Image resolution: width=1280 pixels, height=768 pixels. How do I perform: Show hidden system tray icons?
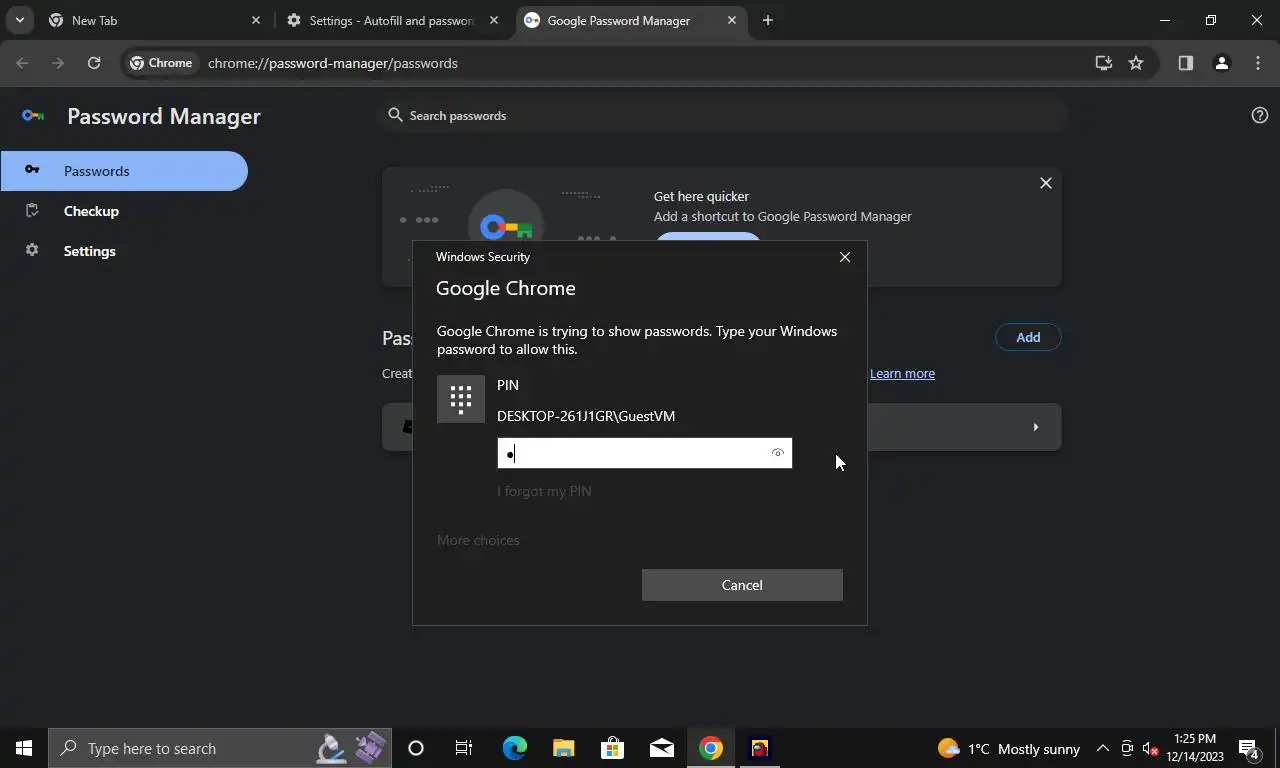(x=1103, y=748)
